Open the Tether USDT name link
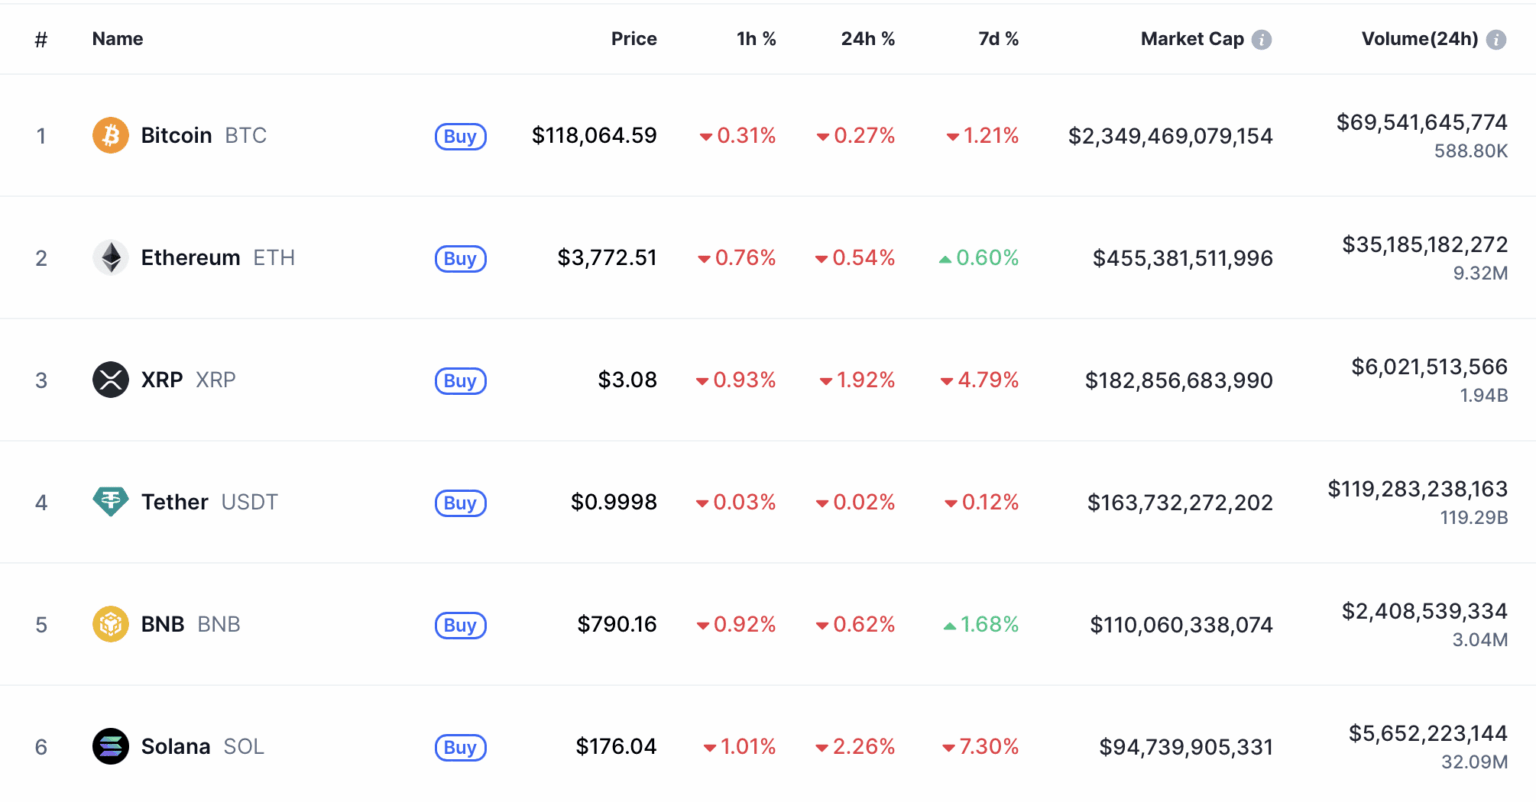The image size is (1536, 802). [175, 502]
